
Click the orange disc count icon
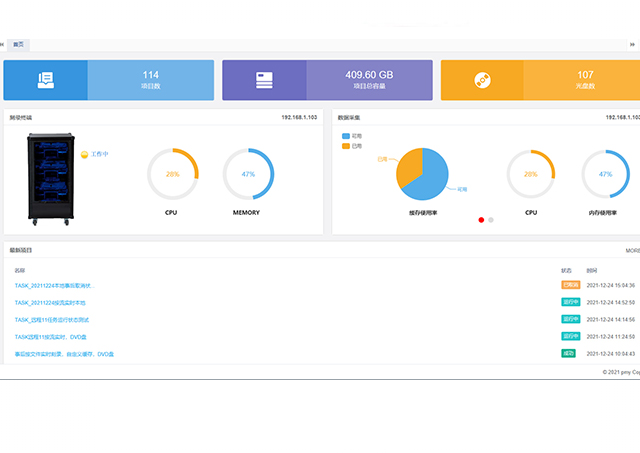[482, 80]
